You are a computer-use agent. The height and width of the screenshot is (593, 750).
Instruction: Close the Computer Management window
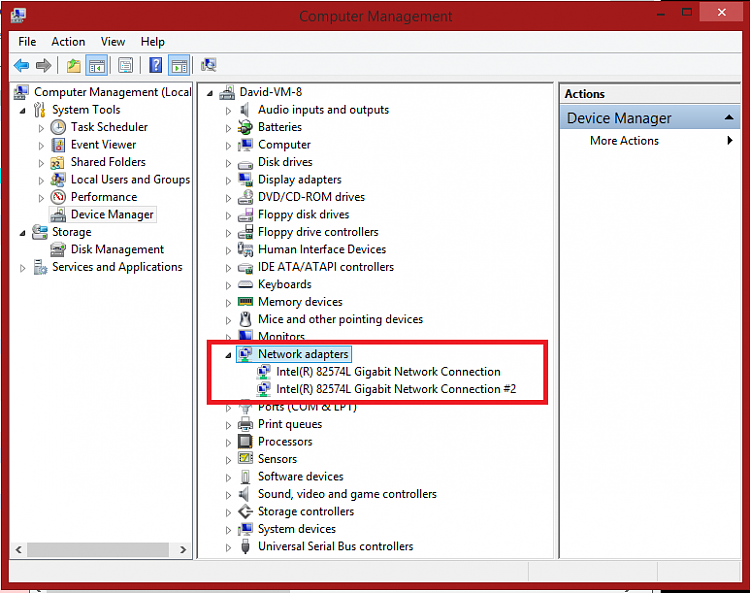pos(721,12)
